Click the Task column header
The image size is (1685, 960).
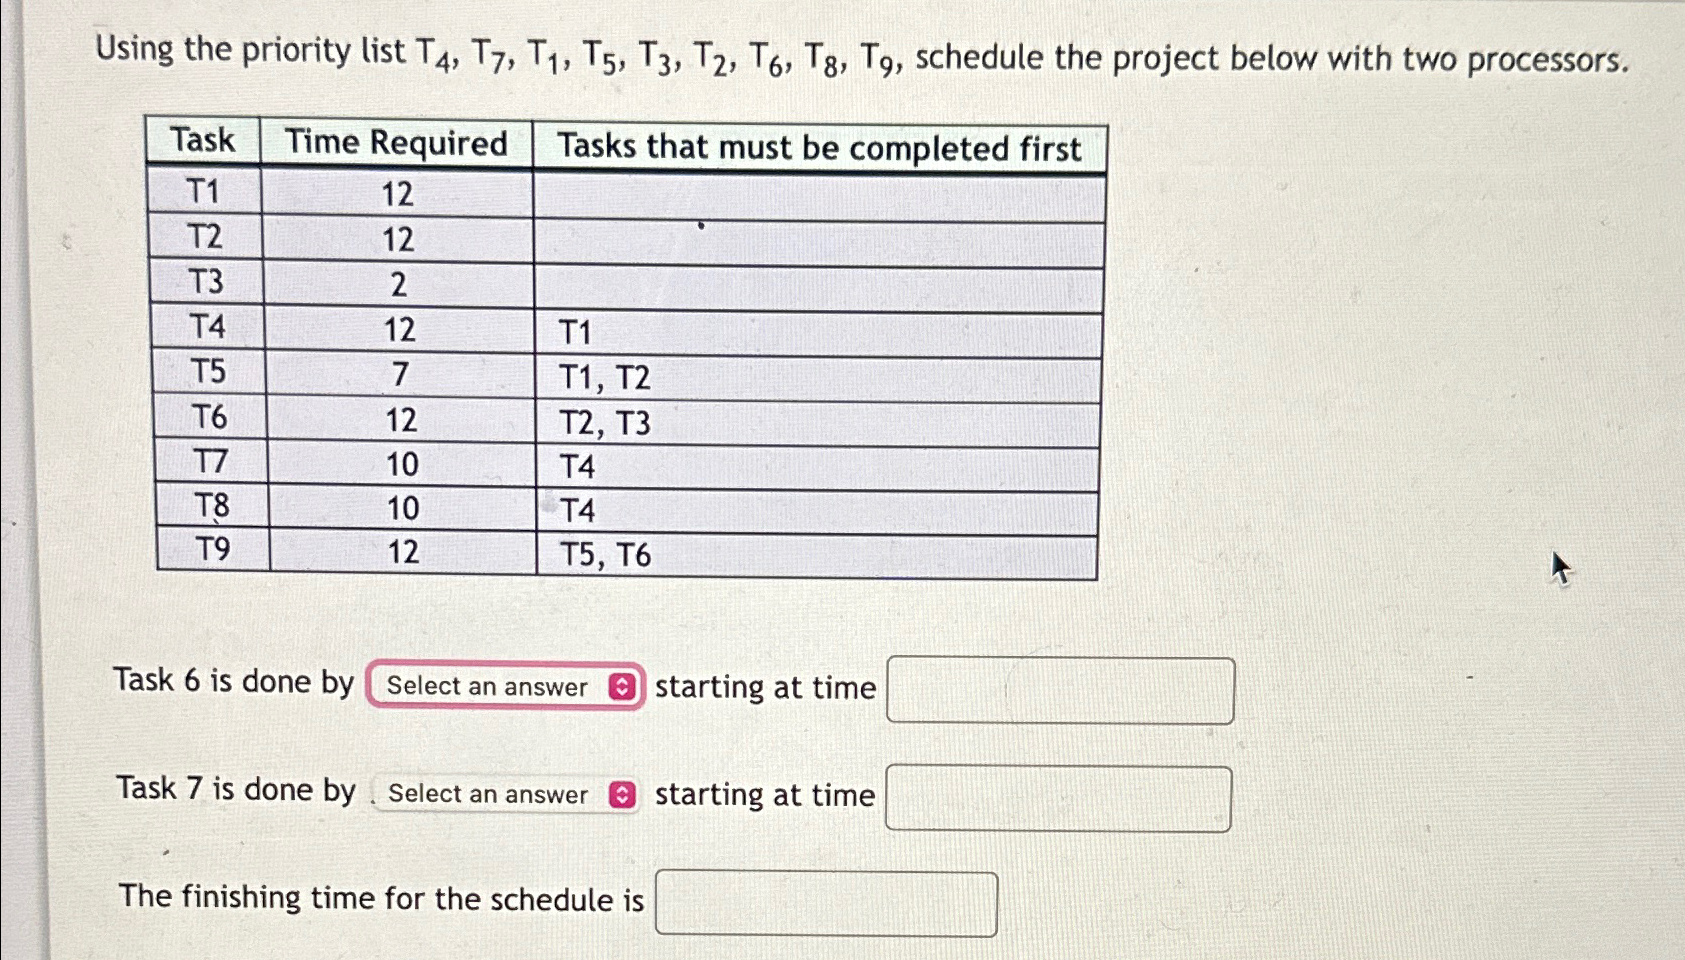pos(203,142)
